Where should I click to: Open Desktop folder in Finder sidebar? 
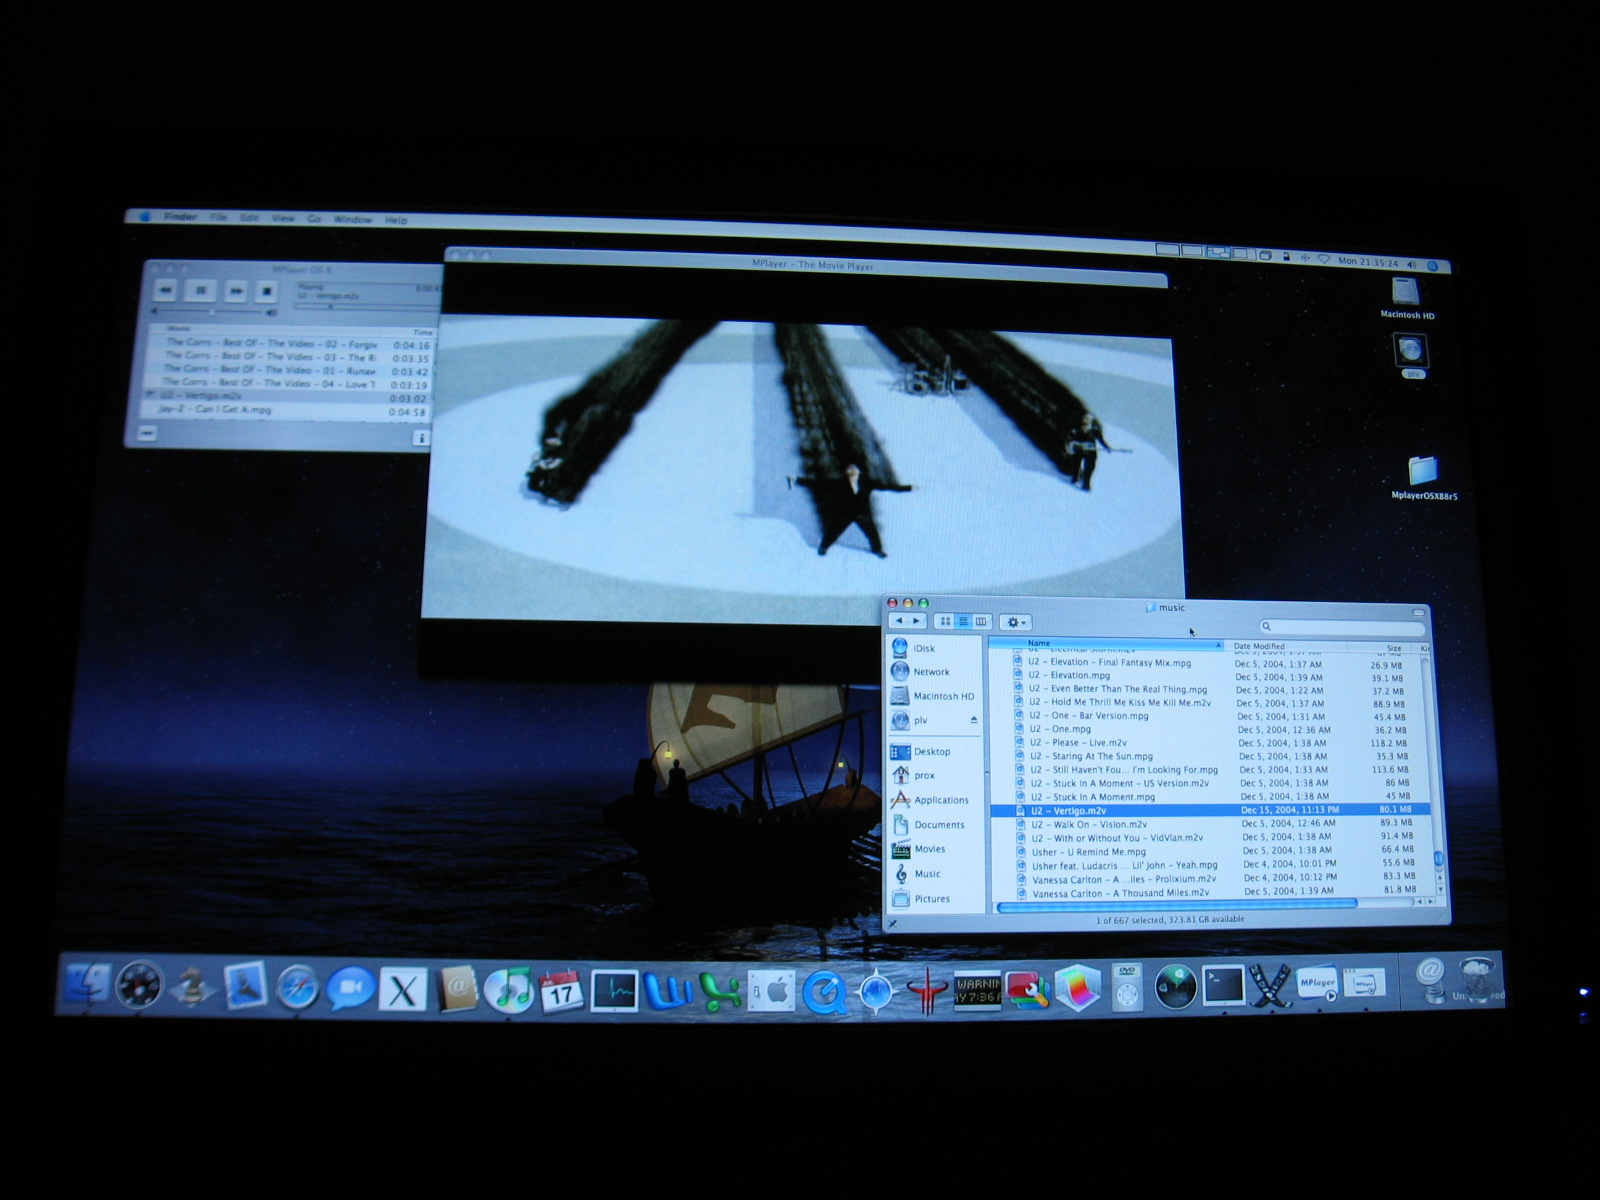click(x=921, y=751)
